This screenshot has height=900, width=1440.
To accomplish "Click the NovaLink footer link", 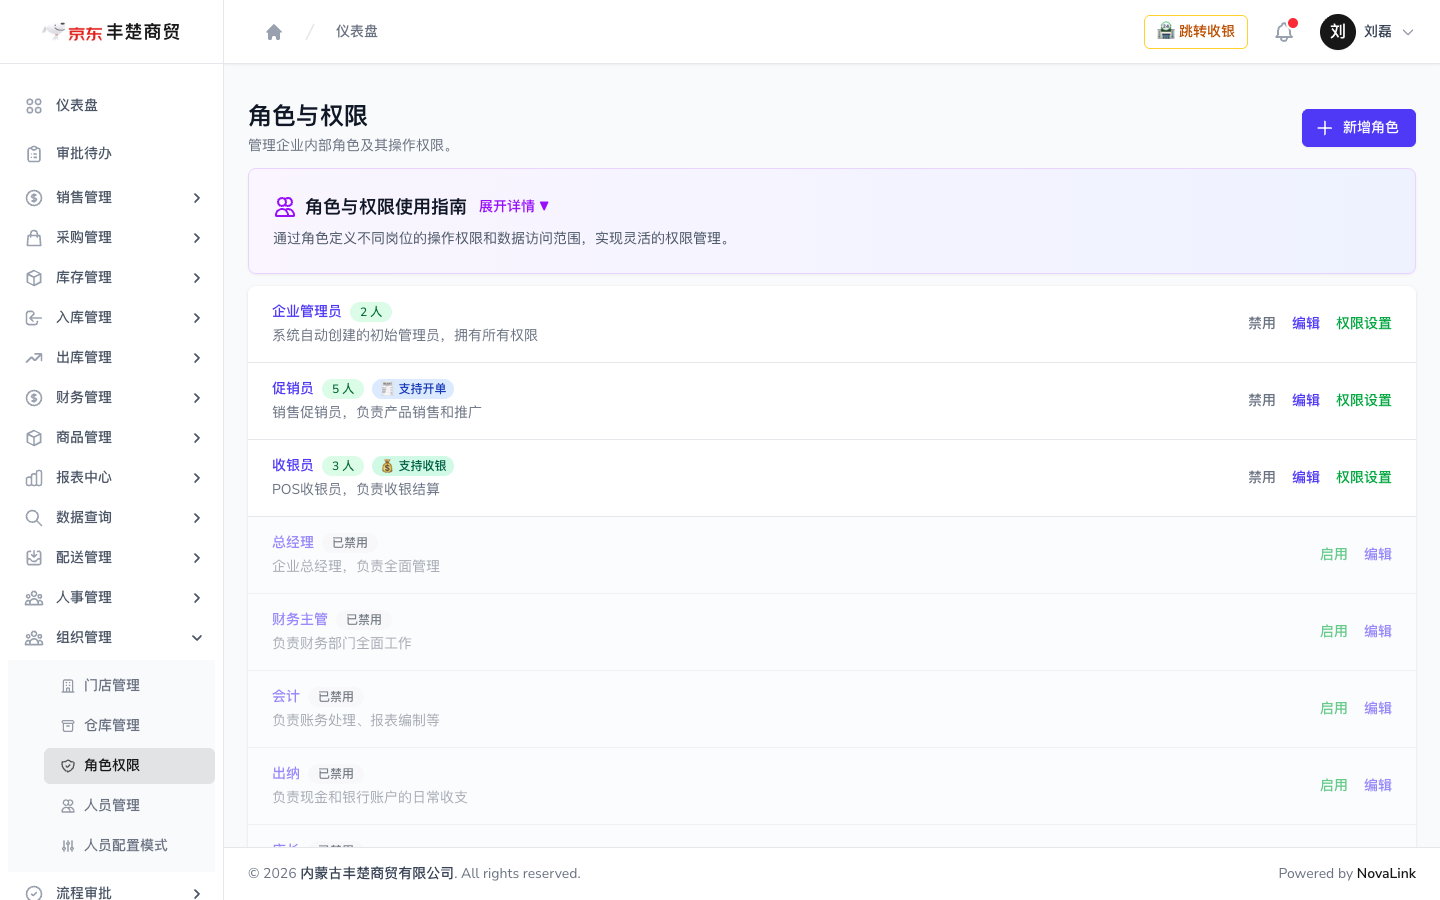I will (1386, 874).
